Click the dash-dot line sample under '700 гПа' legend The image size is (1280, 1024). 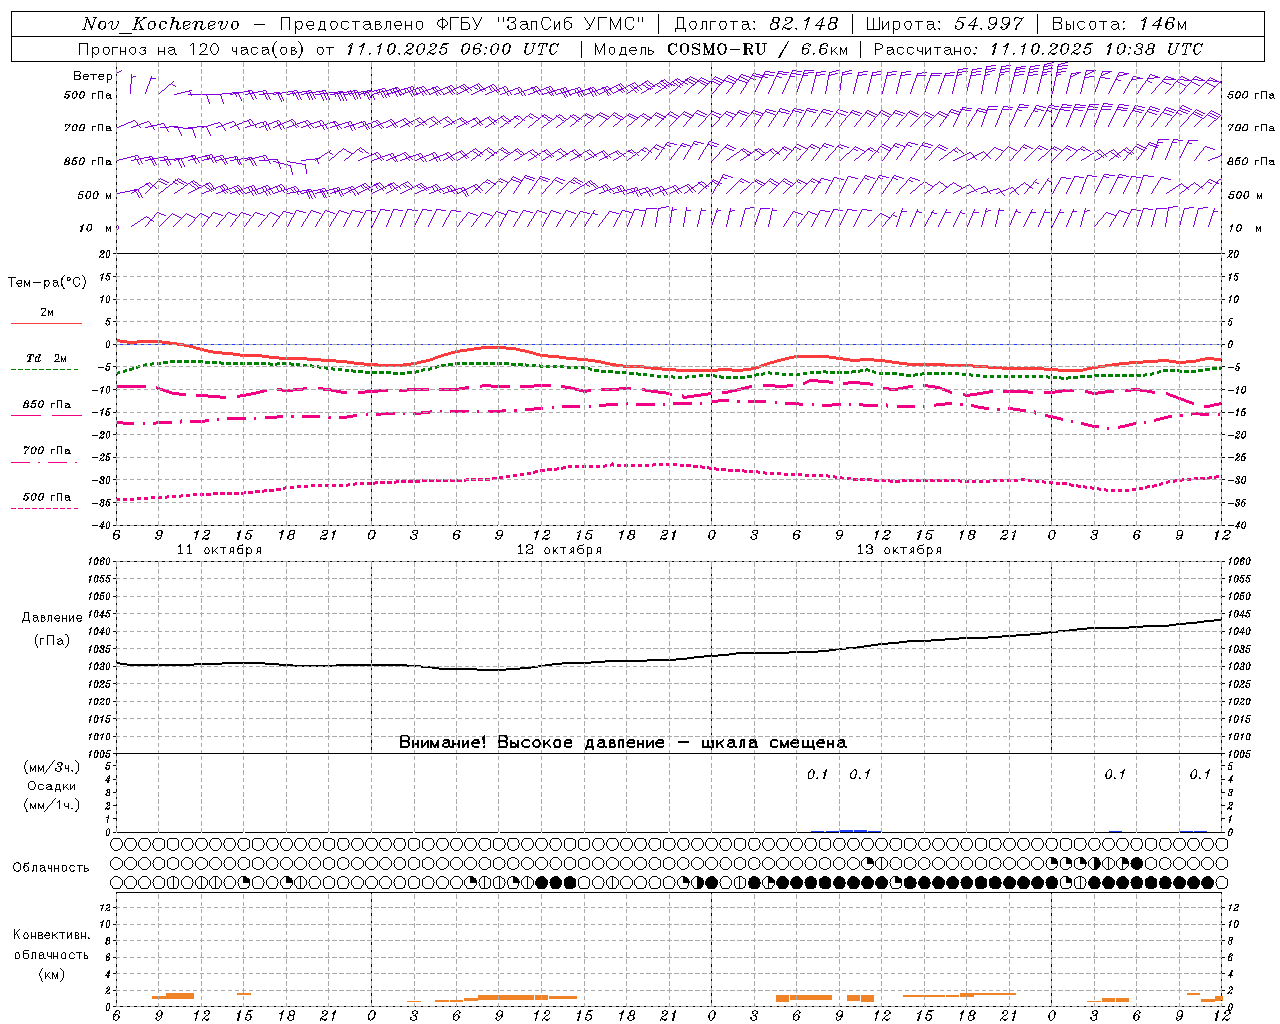tap(44, 462)
